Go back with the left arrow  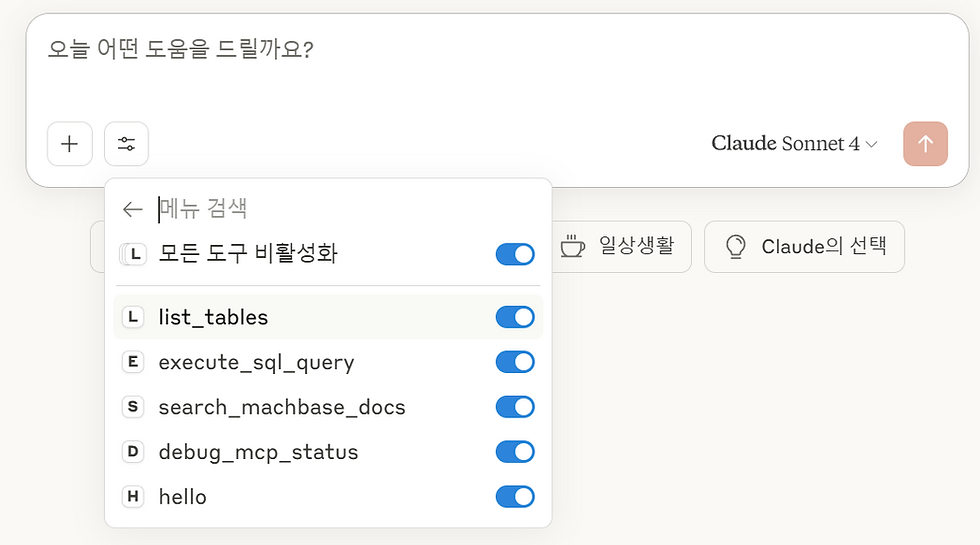pyautogui.click(x=132, y=209)
